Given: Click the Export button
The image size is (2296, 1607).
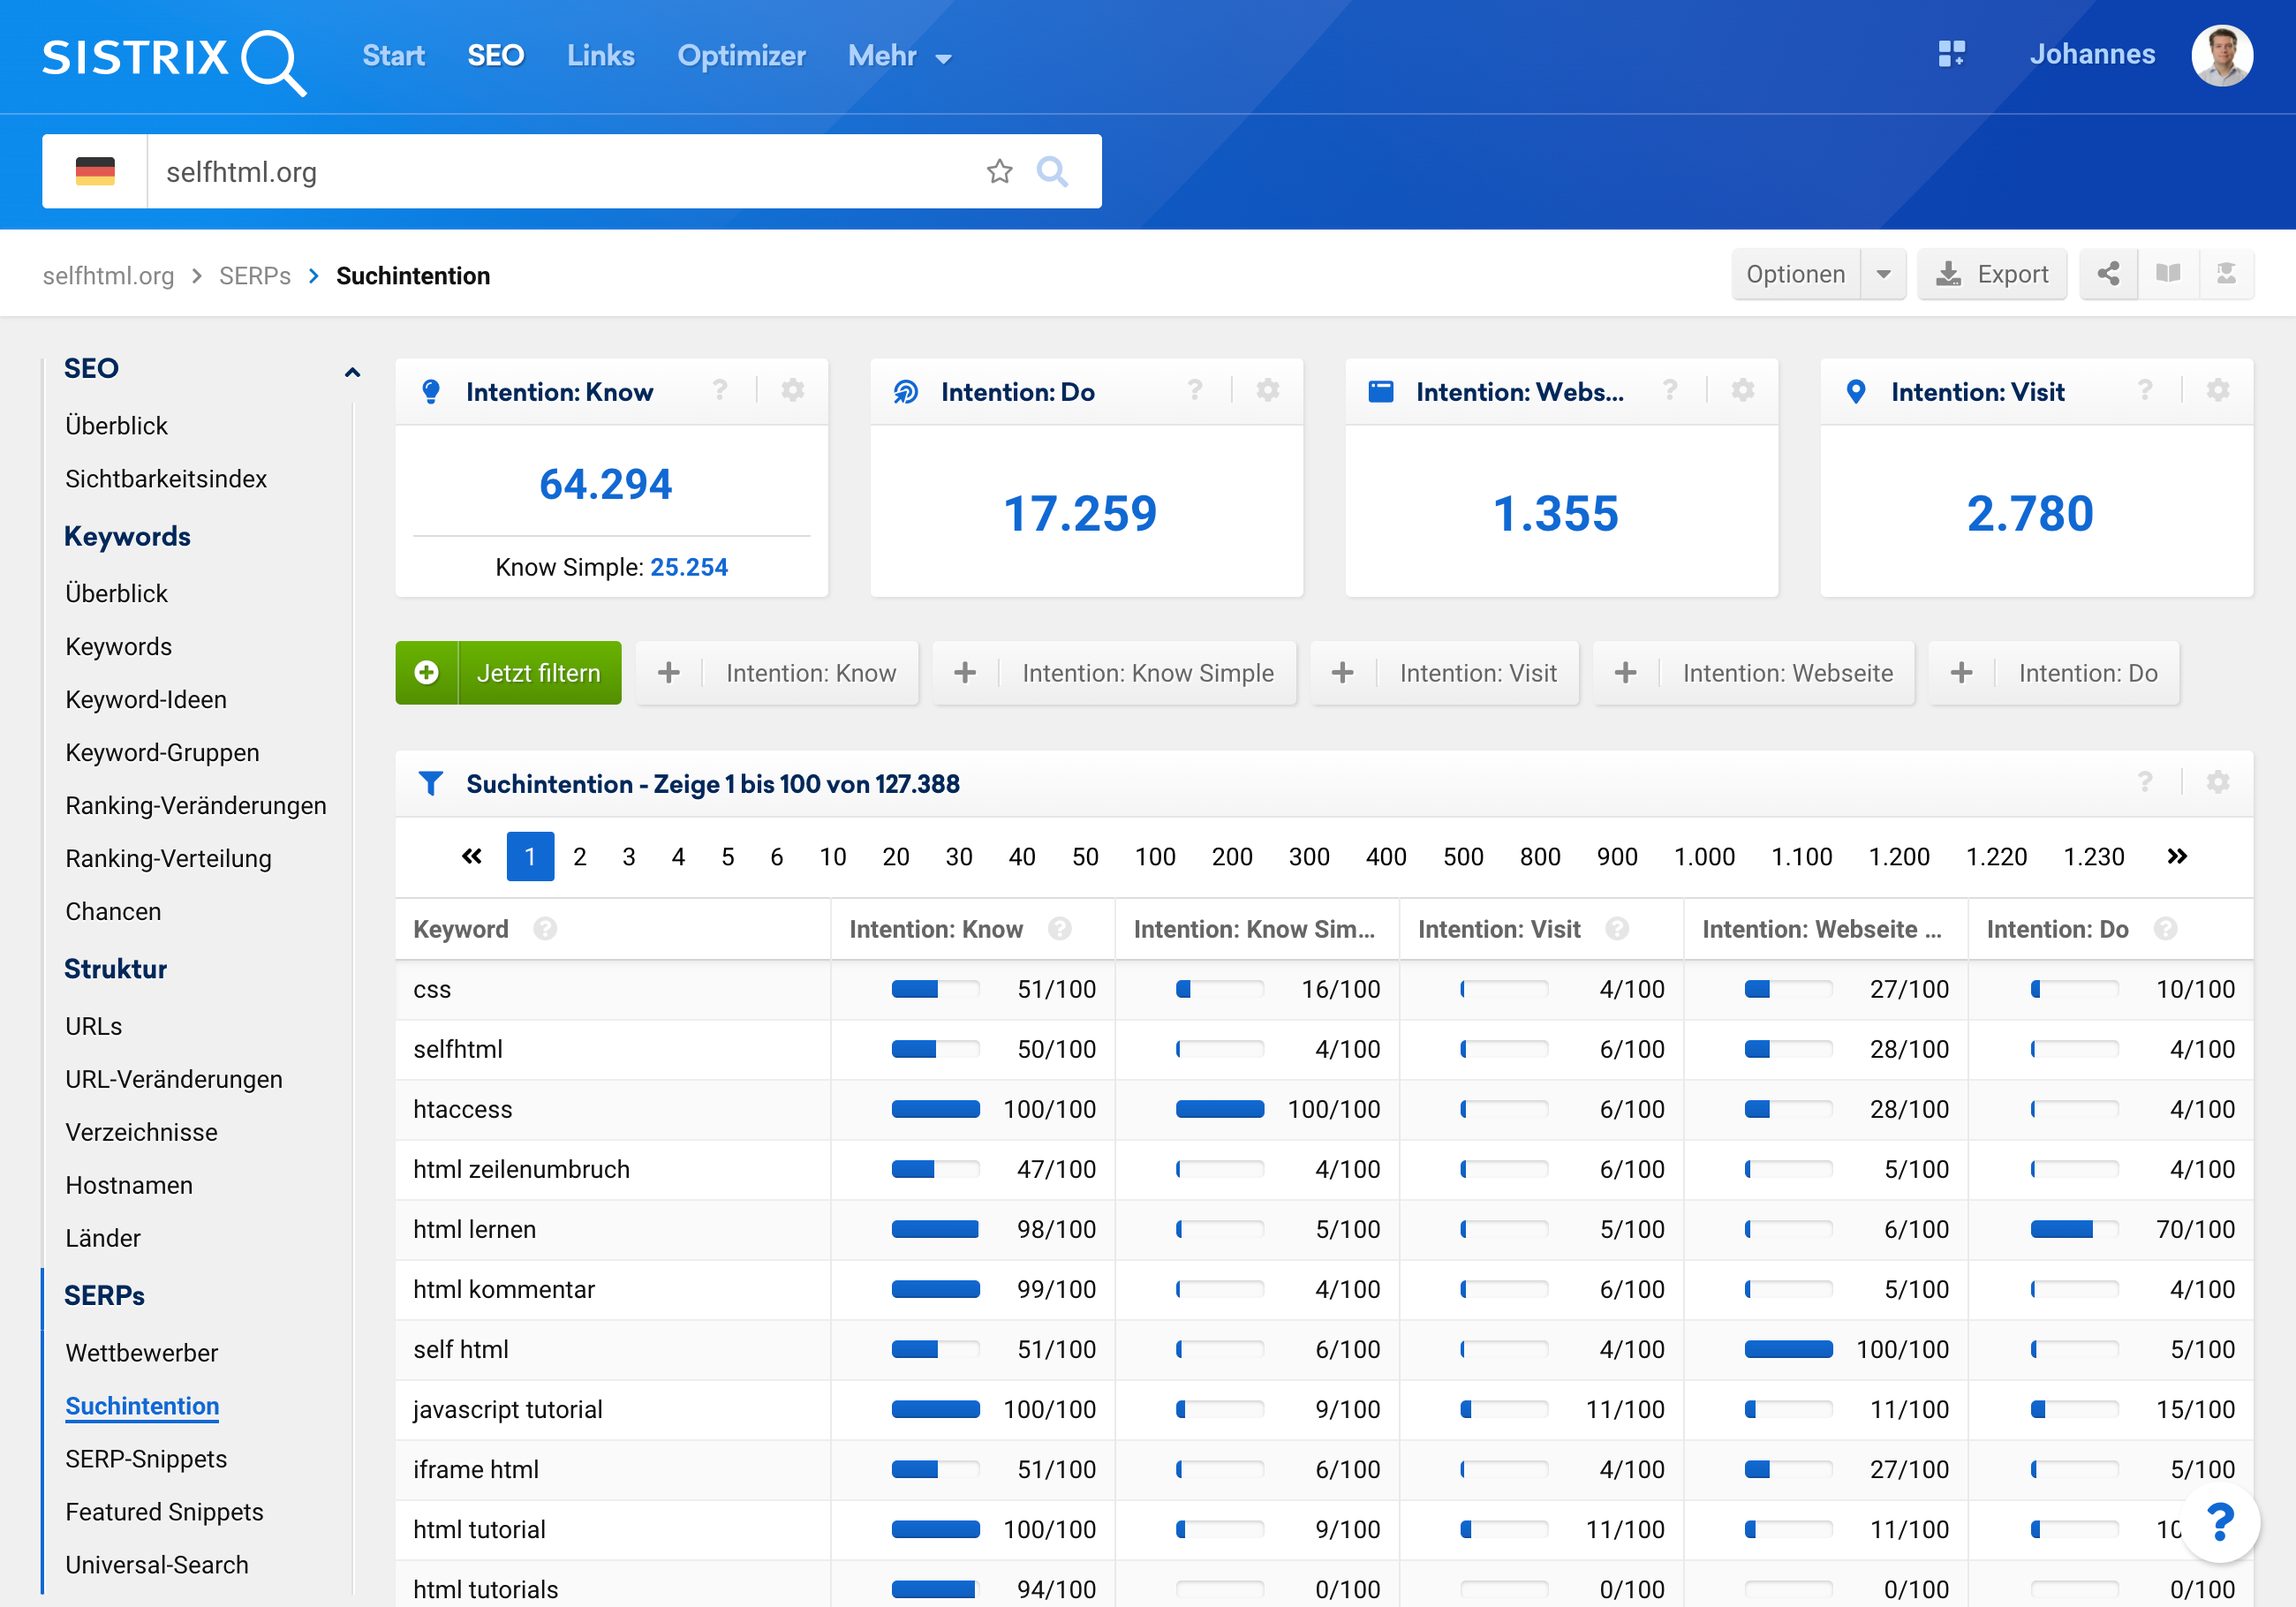Looking at the screenshot, I should [1992, 274].
